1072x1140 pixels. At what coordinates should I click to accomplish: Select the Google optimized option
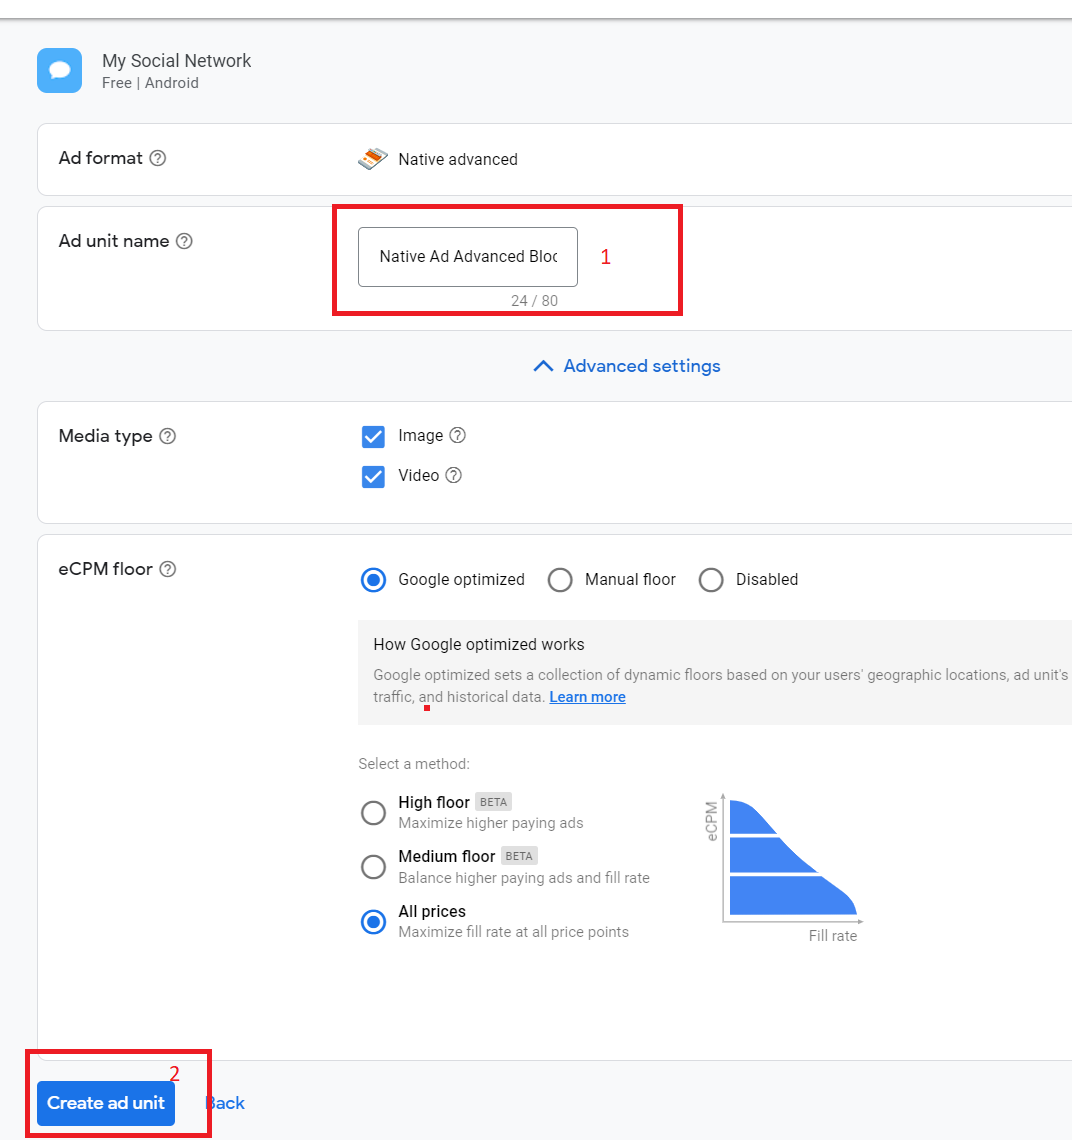pyautogui.click(x=373, y=580)
